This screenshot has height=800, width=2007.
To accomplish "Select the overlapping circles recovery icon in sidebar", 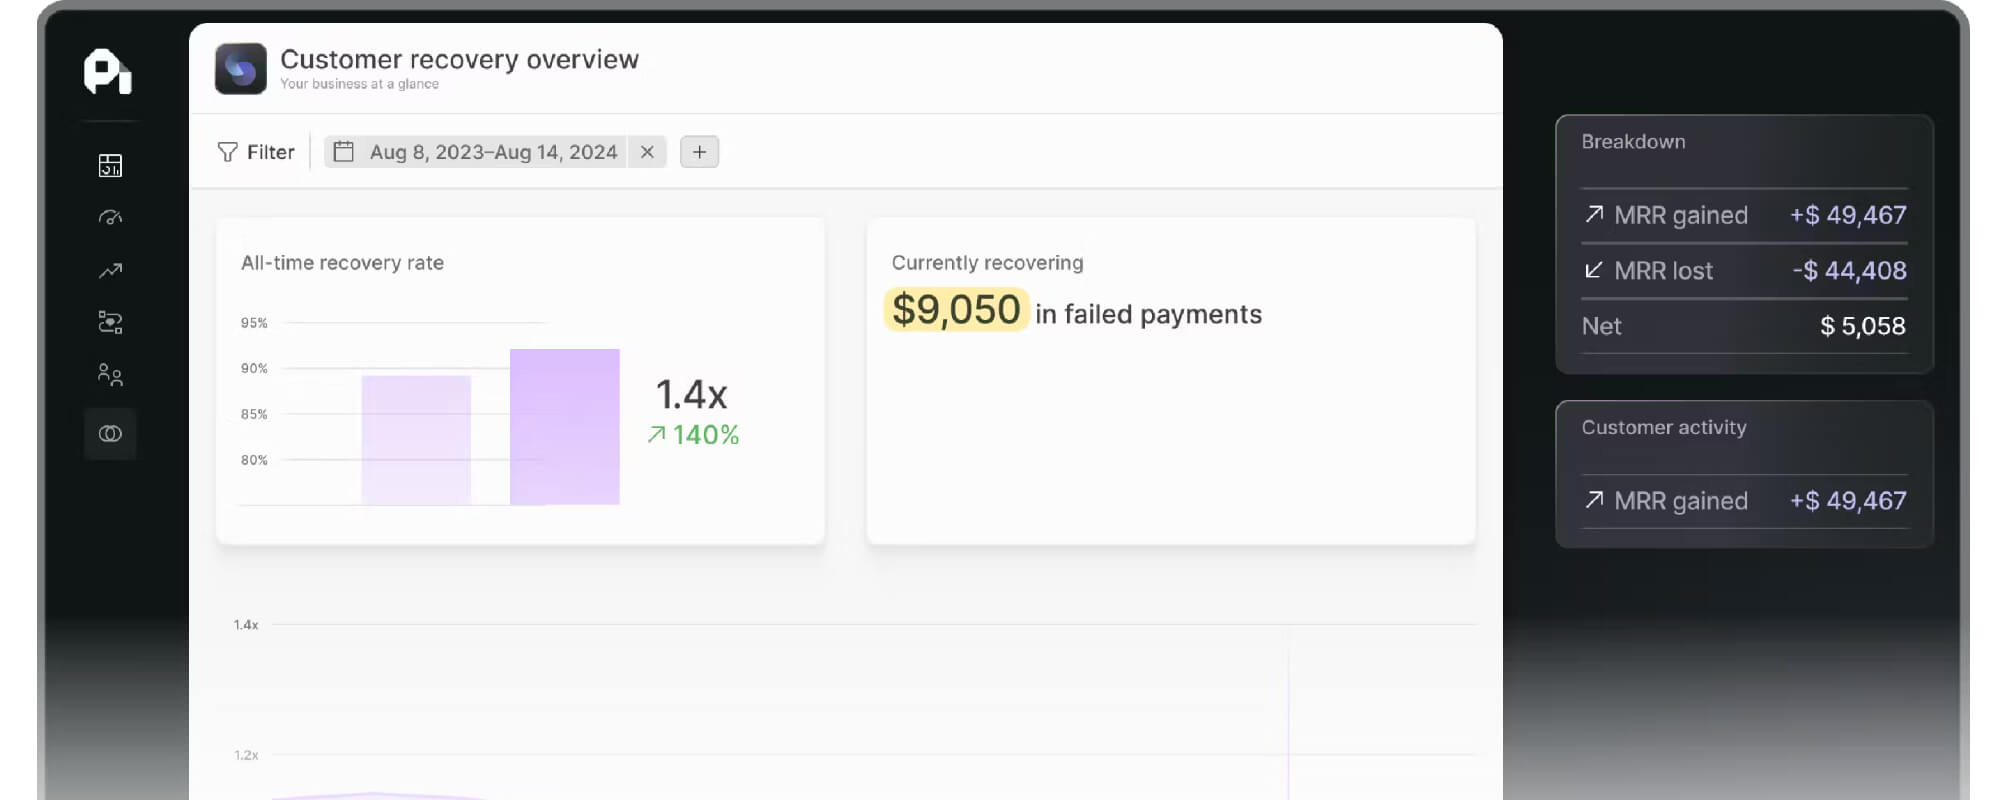I will 110,434.
